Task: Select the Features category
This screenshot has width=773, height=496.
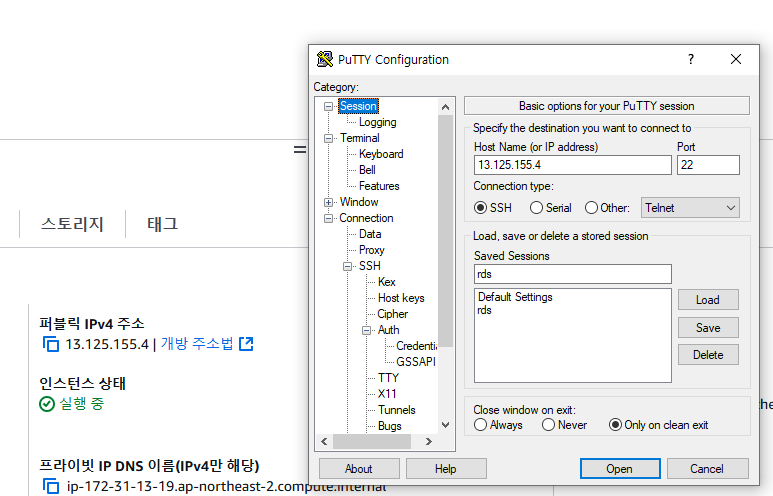Action: pos(379,186)
